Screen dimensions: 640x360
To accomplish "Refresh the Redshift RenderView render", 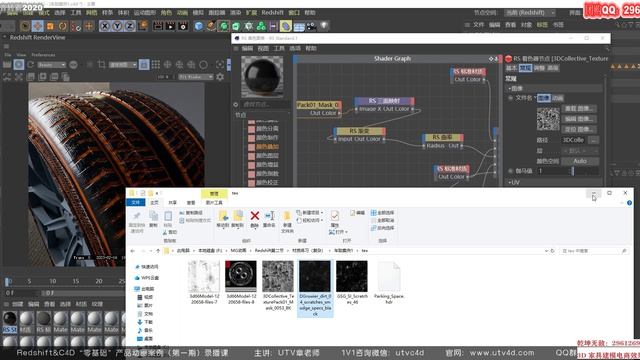I will coord(31,64).
